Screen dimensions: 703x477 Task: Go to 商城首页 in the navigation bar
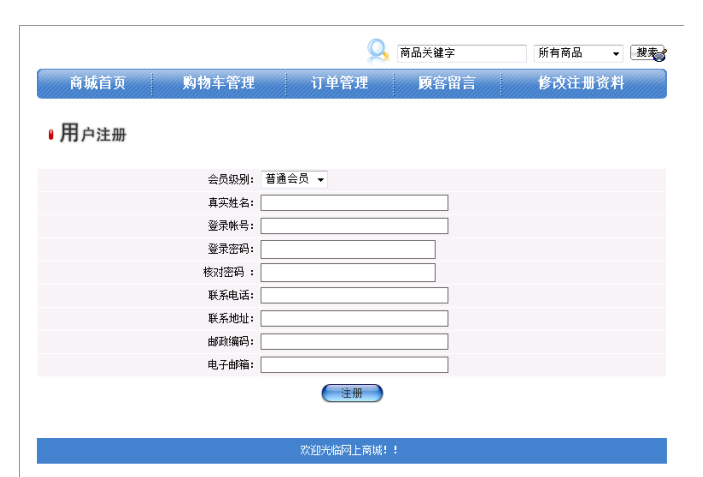click(x=98, y=83)
